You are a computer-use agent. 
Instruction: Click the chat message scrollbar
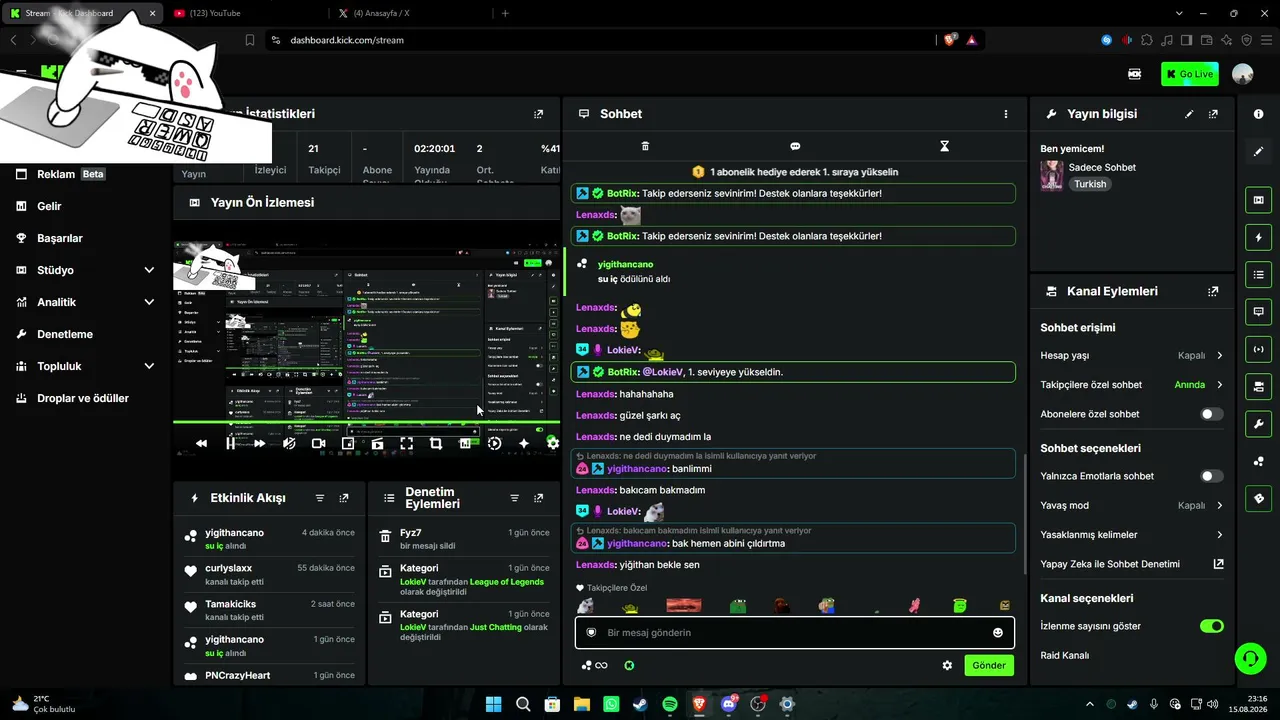[x=1025, y=514]
